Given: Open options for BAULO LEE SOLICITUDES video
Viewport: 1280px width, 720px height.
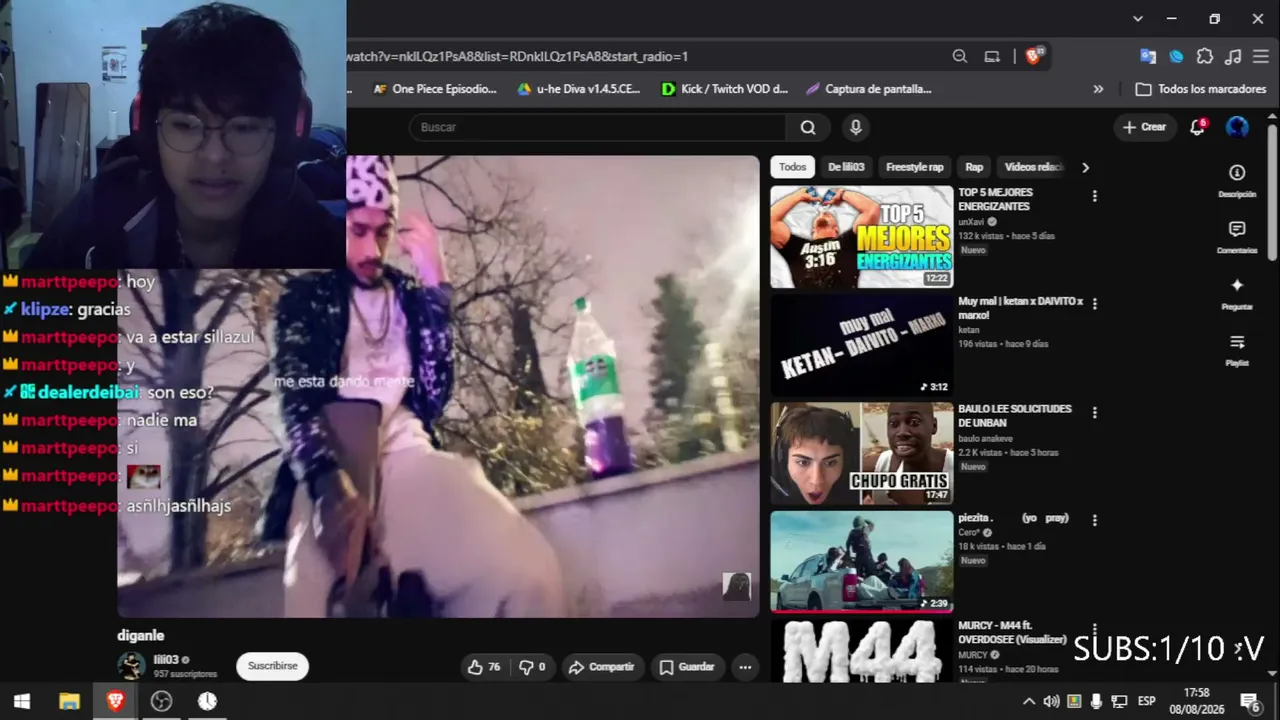Looking at the screenshot, I should (1095, 412).
